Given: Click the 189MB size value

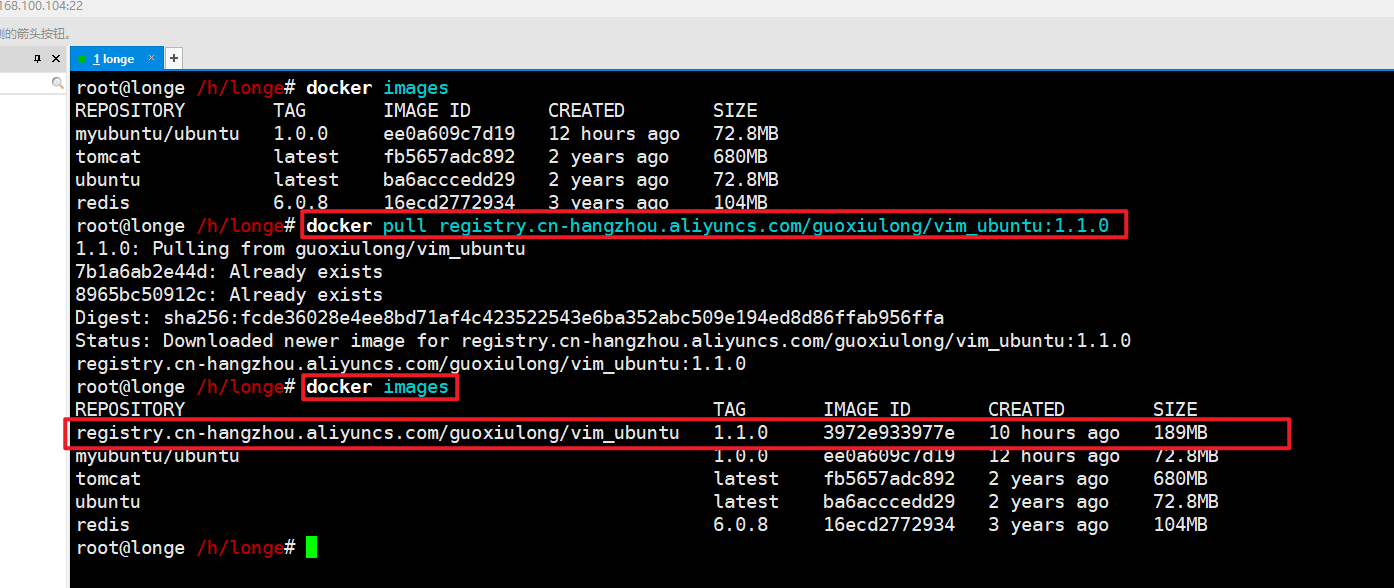Looking at the screenshot, I should (1180, 433).
